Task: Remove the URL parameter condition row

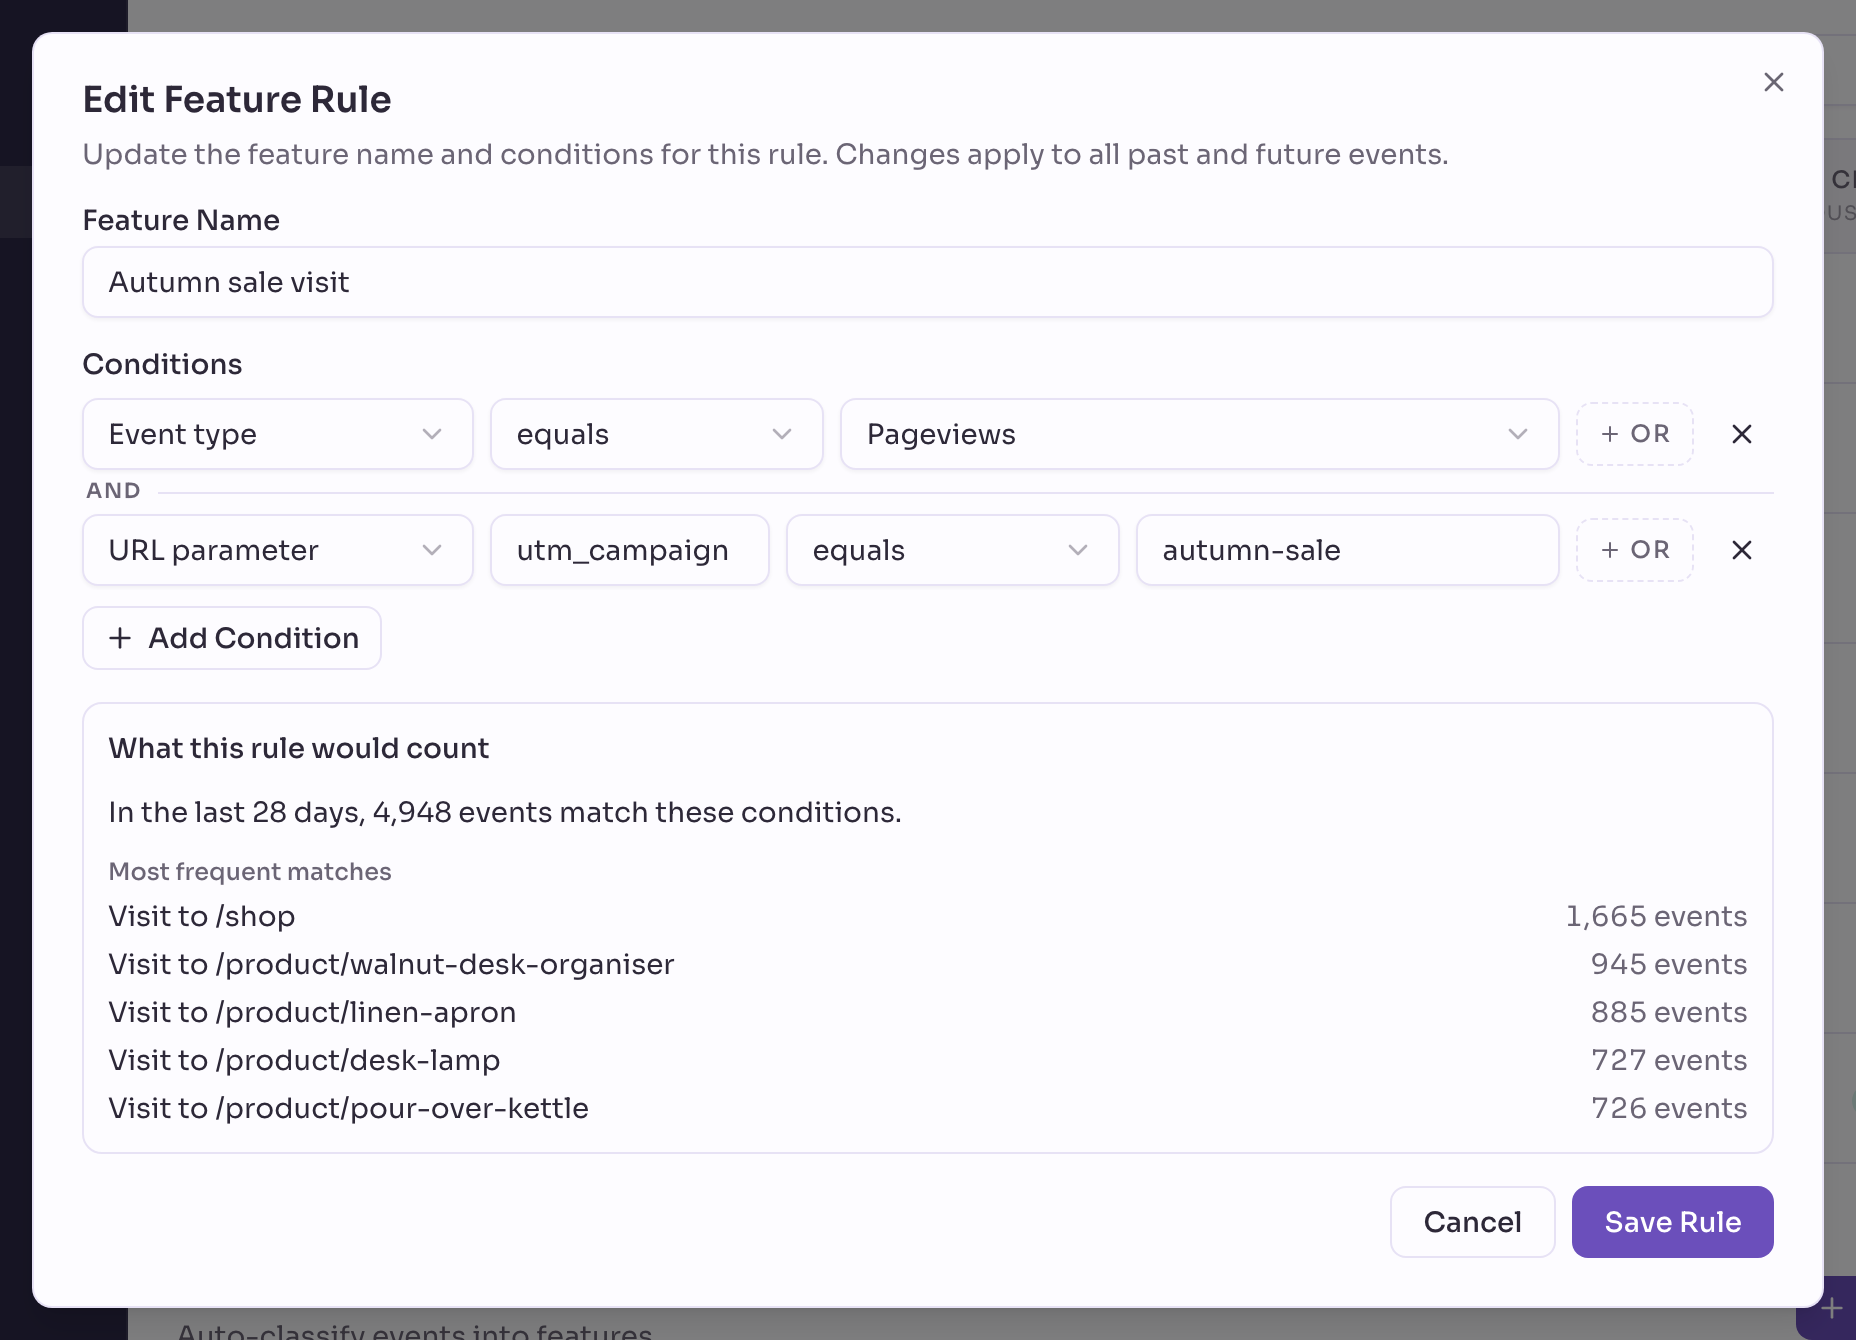Action: click(x=1742, y=550)
